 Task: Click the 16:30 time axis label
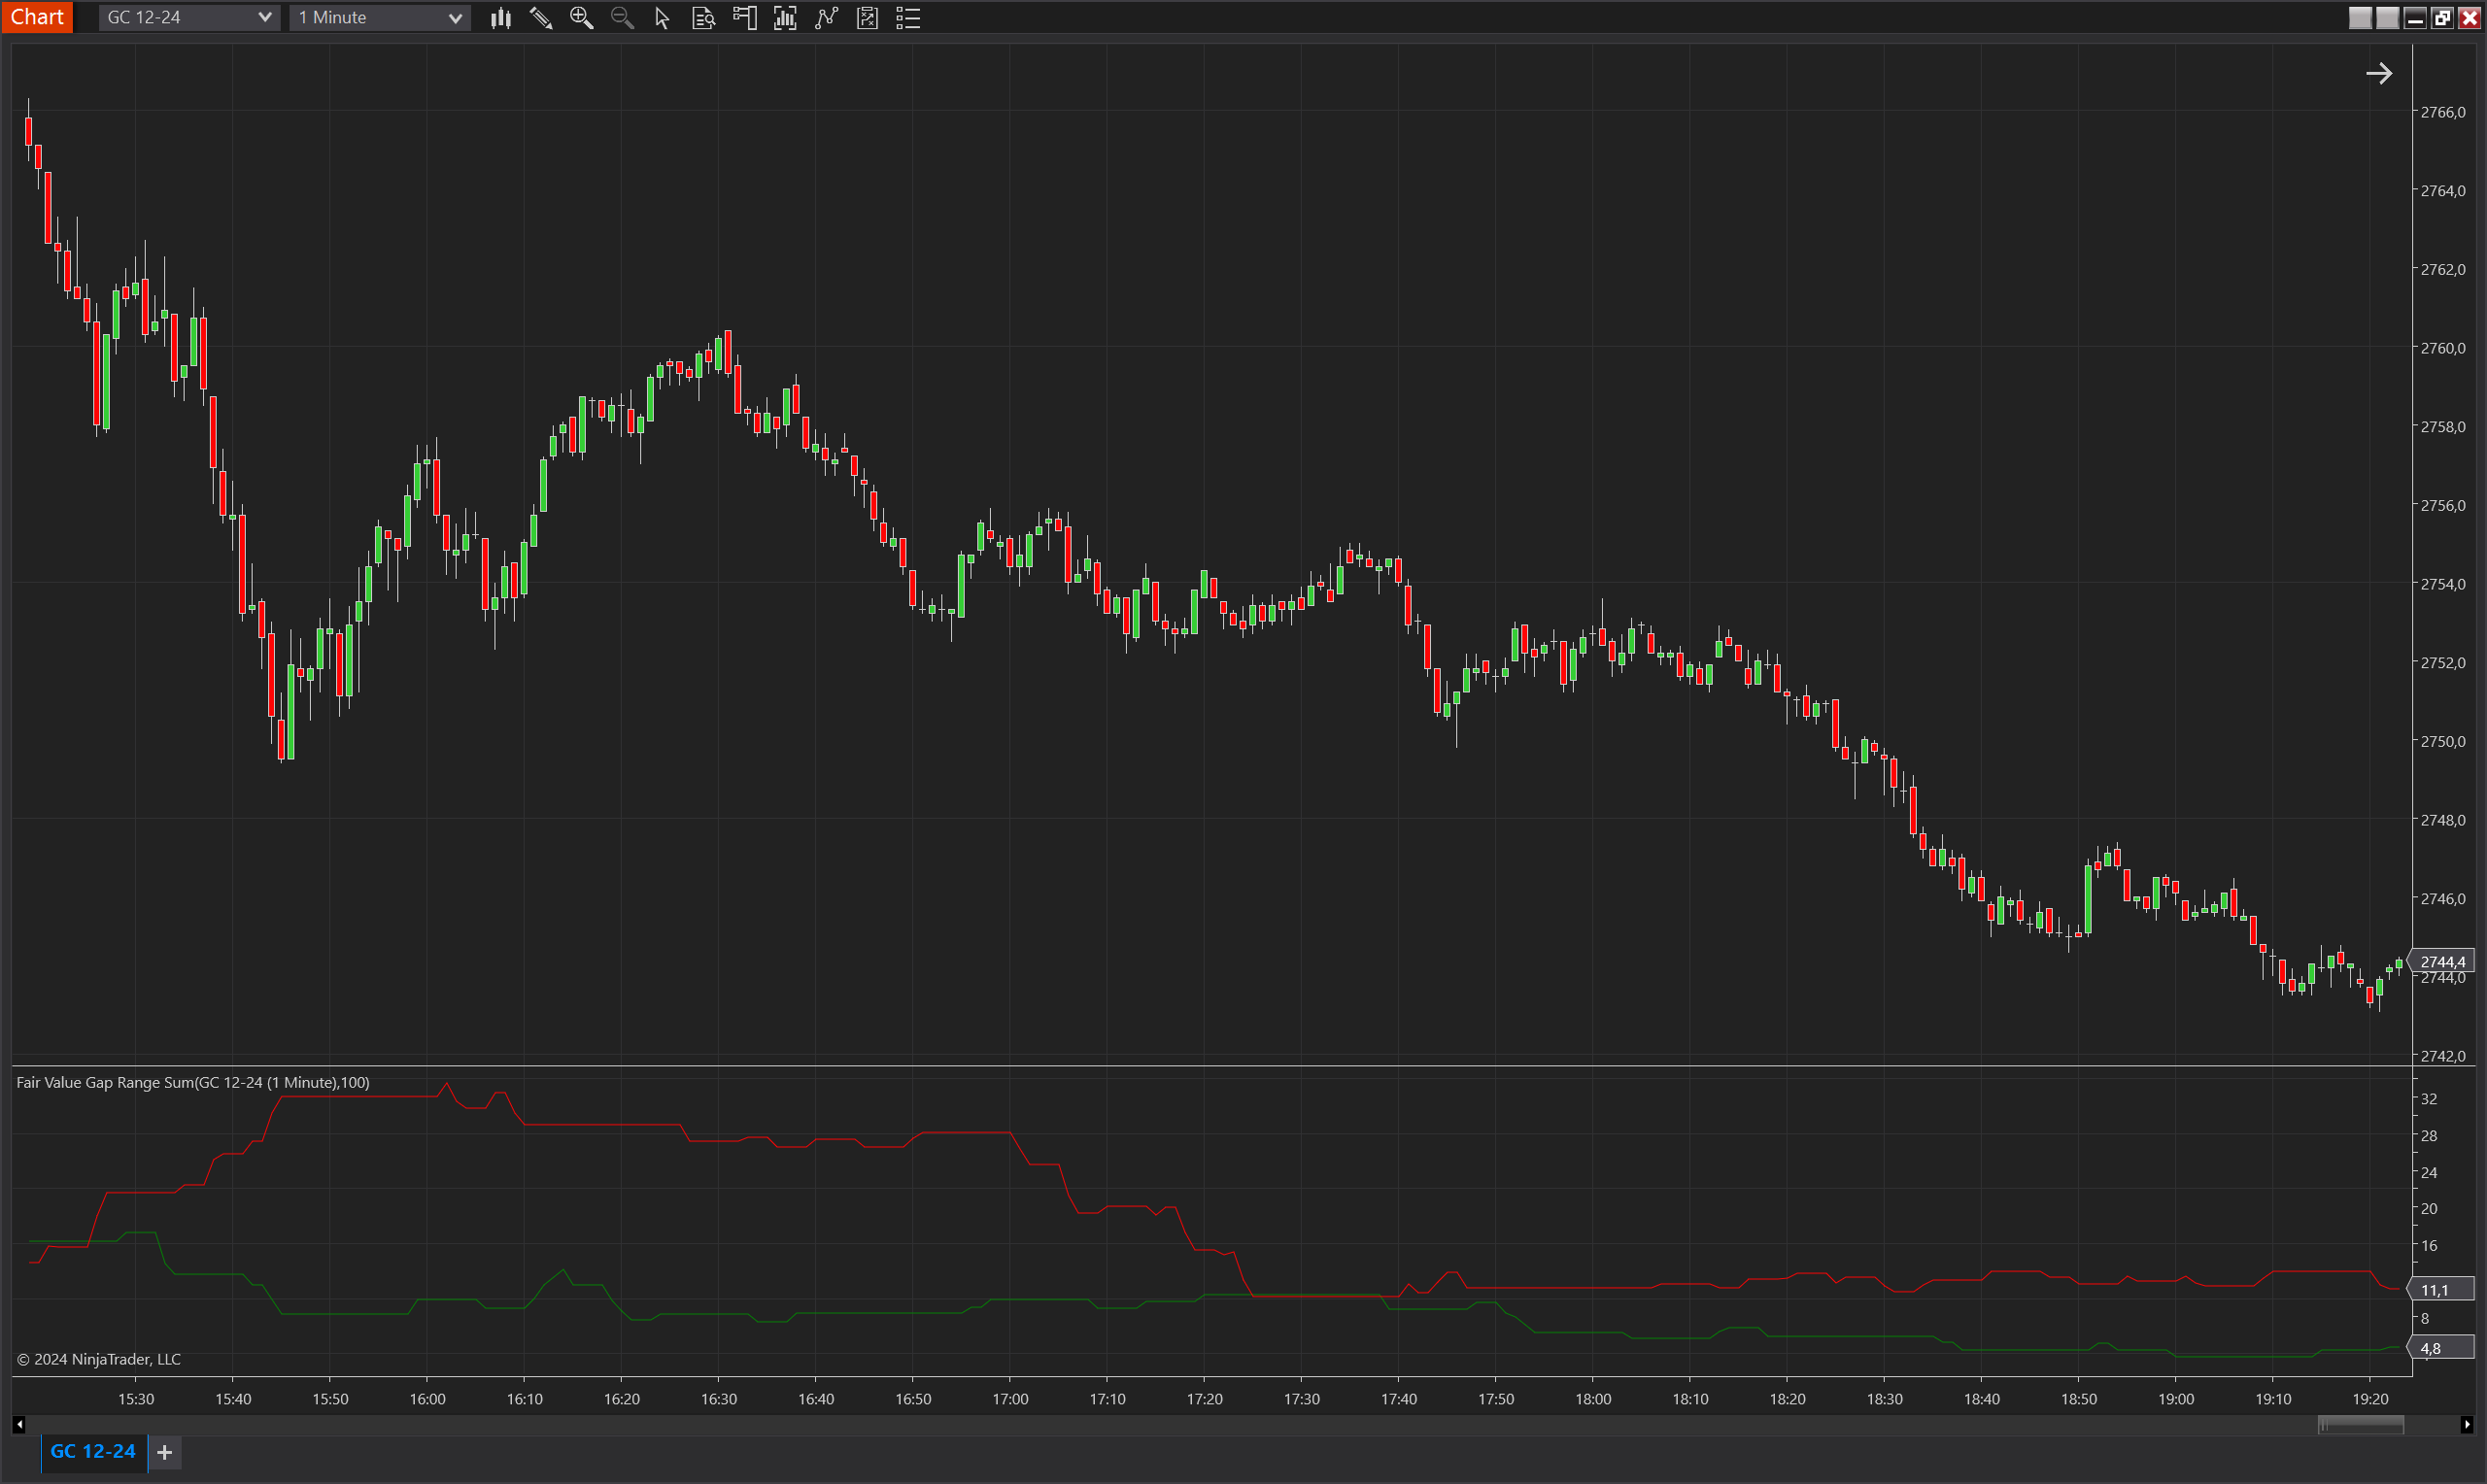tap(719, 1399)
